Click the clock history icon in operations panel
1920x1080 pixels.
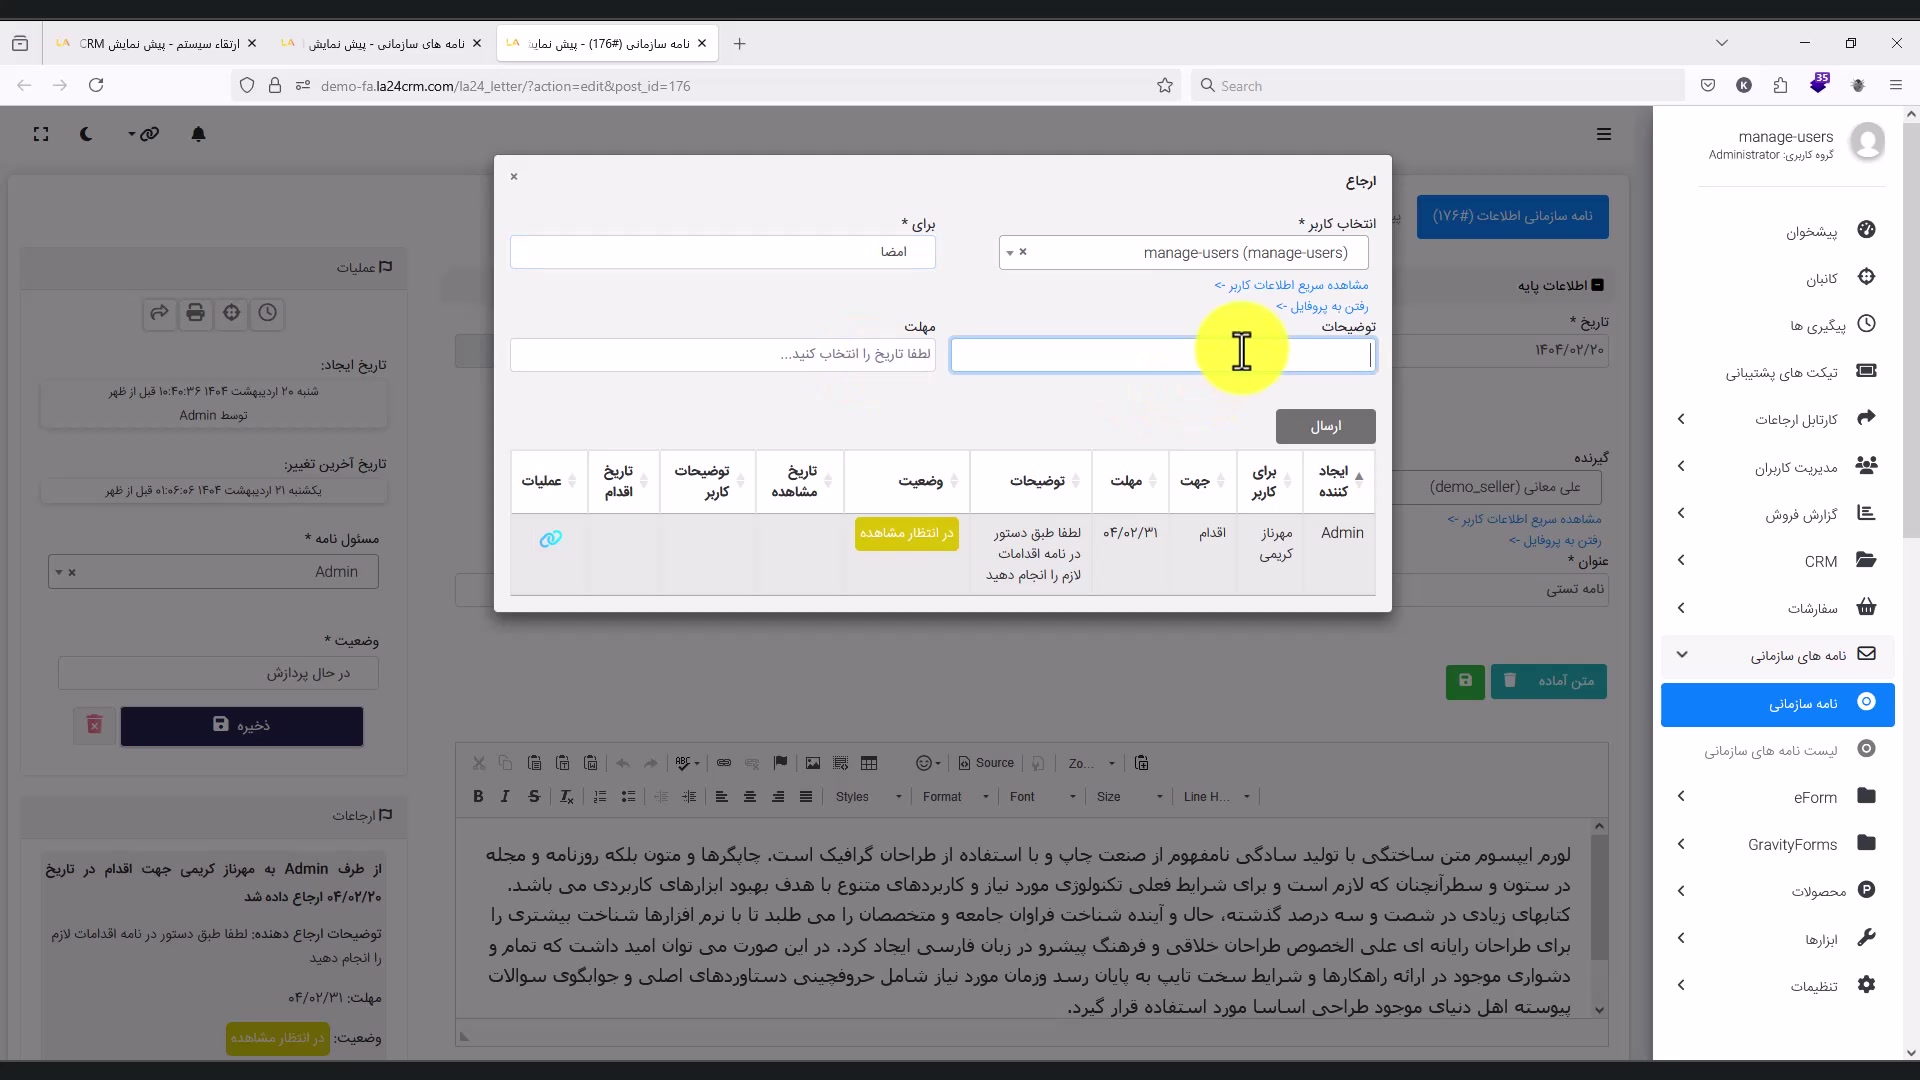click(x=267, y=313)
